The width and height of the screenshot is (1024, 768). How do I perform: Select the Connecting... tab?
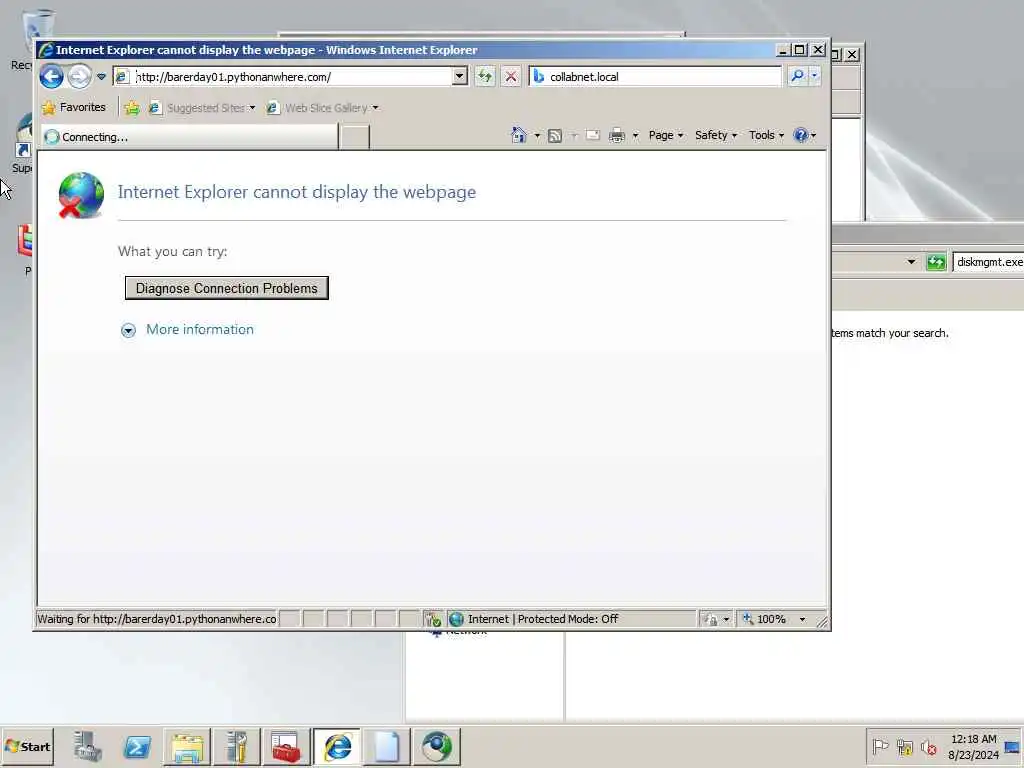(x=189, y=136)
